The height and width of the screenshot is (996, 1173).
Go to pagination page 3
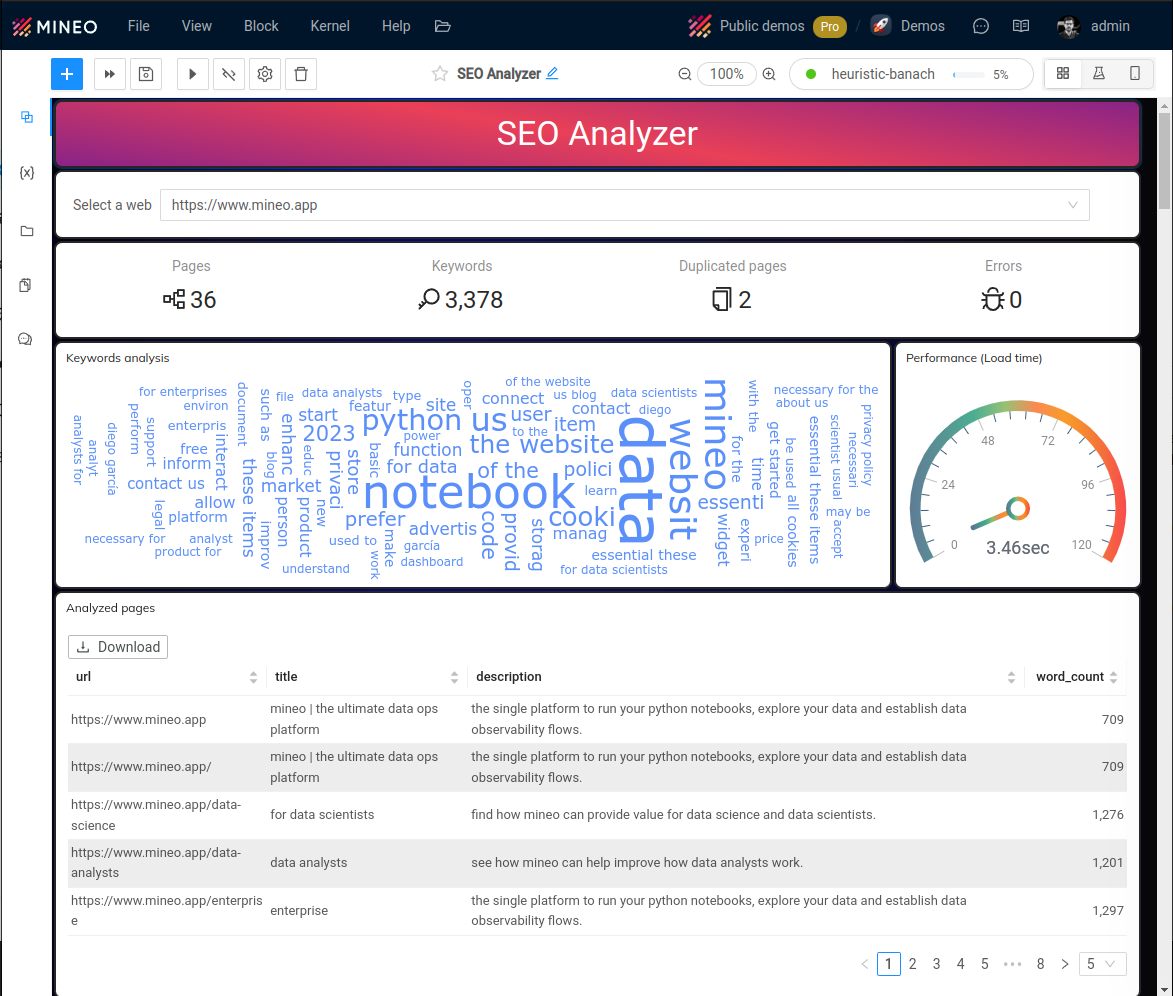click(937, 964)
